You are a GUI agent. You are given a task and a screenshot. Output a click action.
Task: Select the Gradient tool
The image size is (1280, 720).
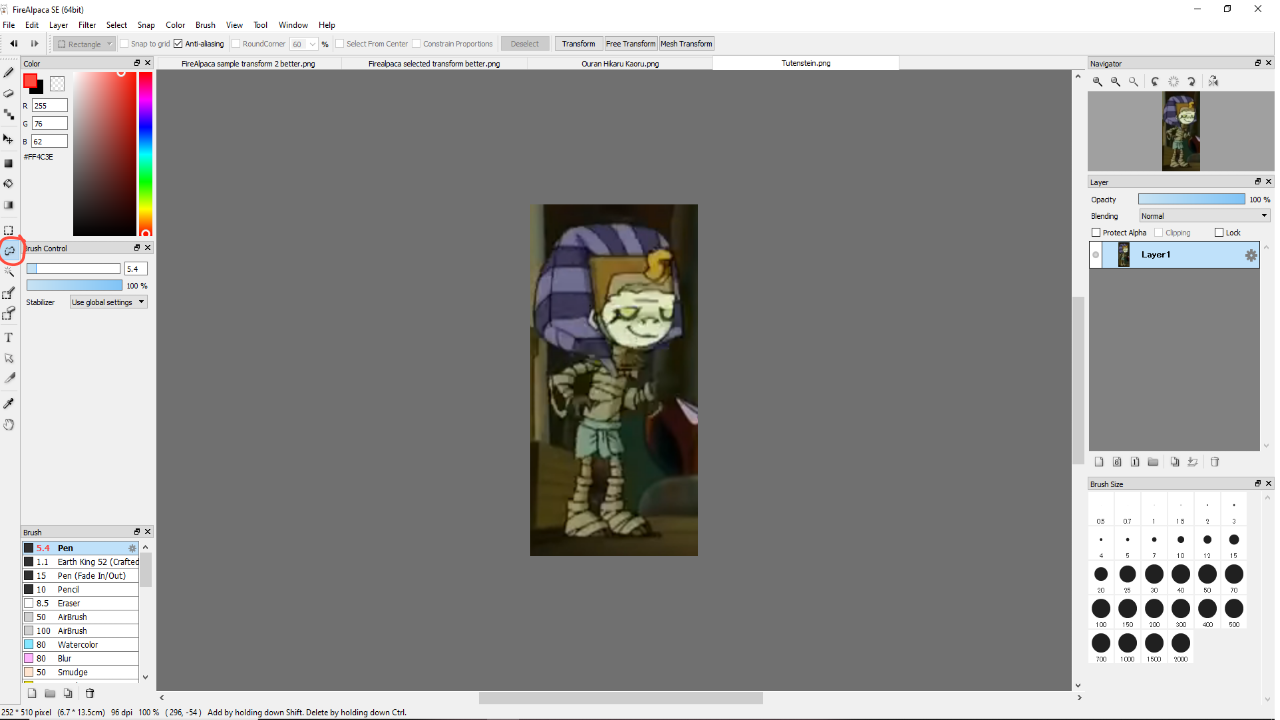[x=9, y=205]
